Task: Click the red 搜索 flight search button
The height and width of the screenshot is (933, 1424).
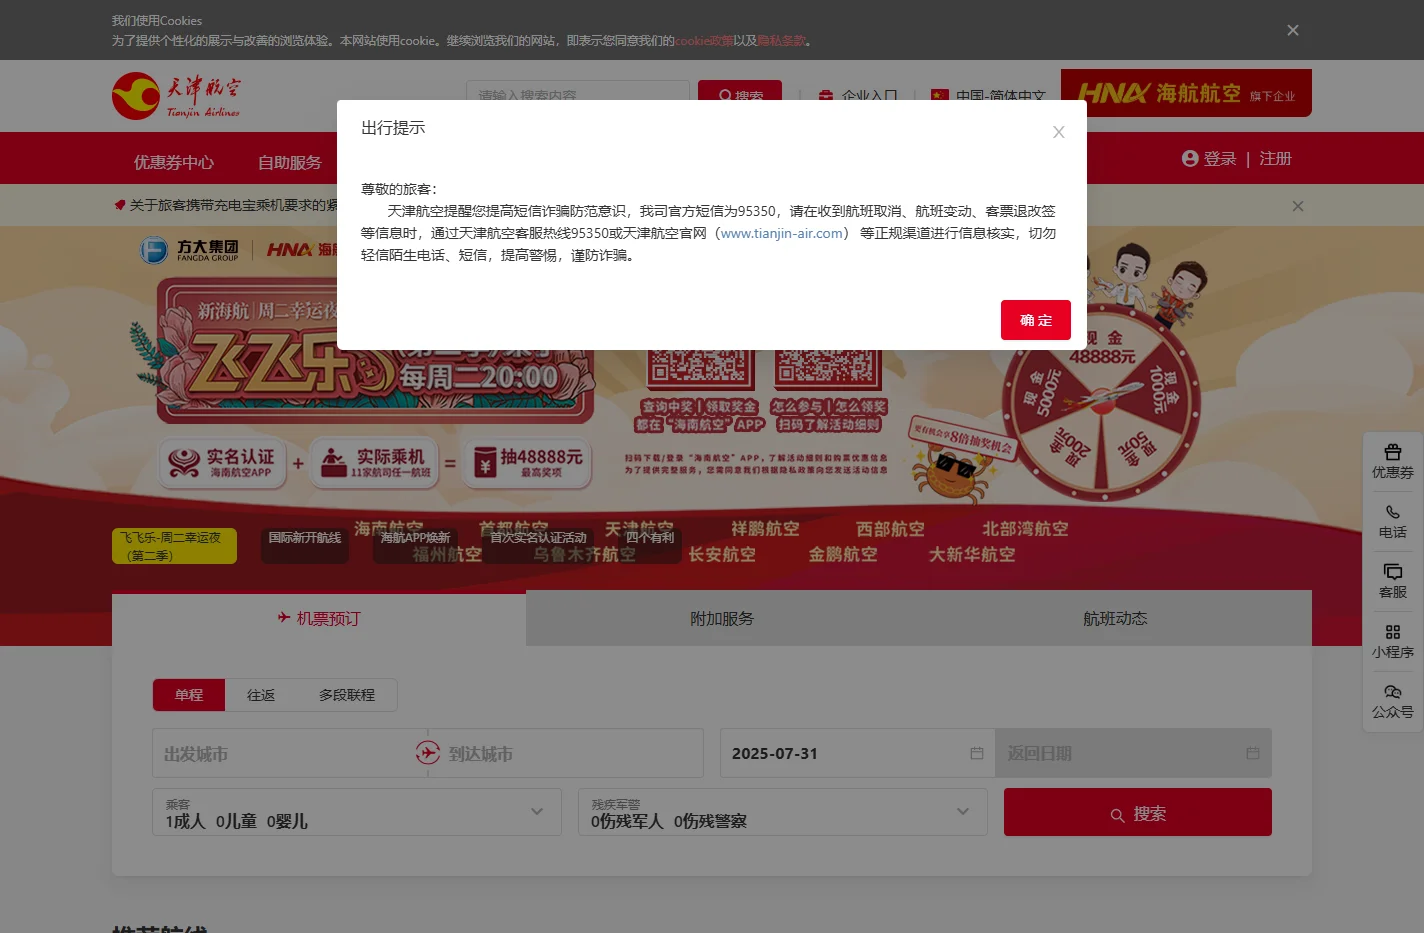Action: (x=1138, y=812)
